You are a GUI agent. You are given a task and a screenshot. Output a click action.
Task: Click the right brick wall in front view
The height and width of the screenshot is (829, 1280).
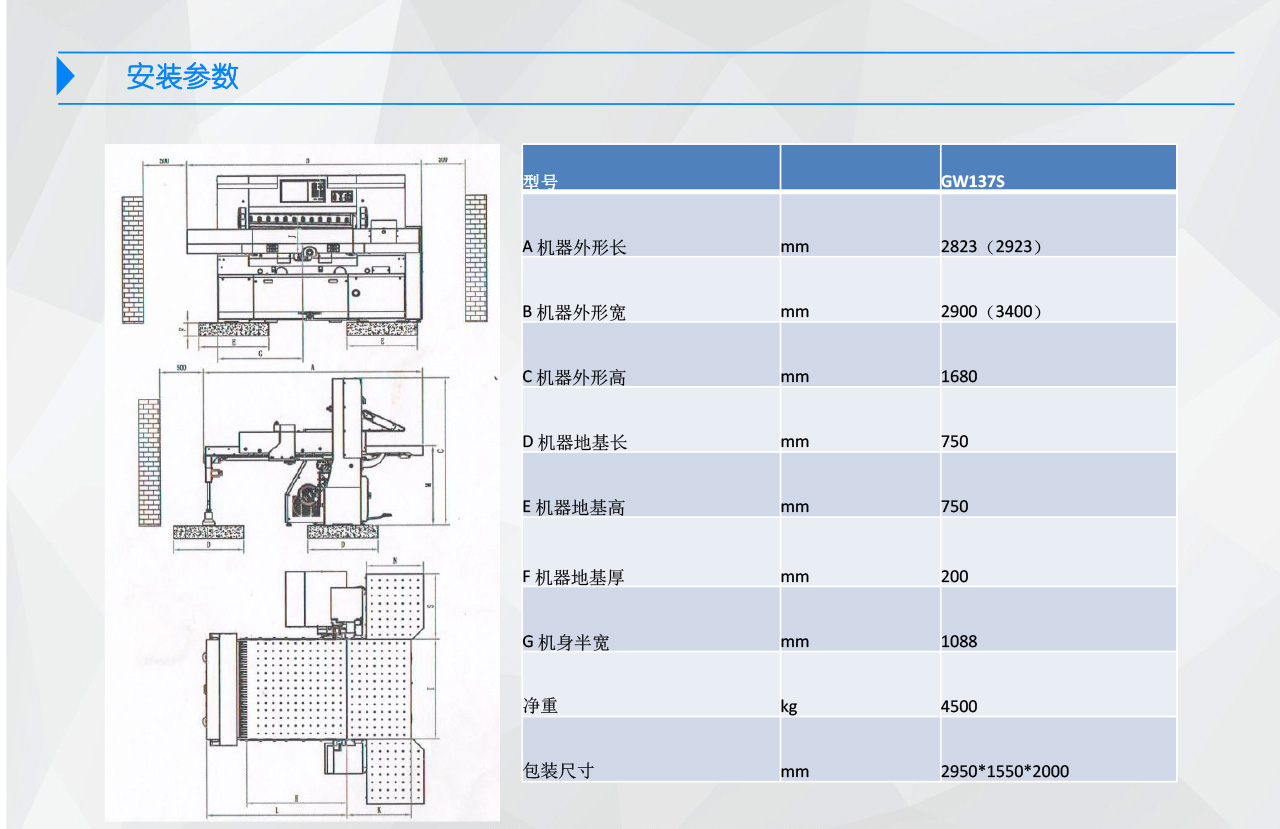(x=476, y=258)
